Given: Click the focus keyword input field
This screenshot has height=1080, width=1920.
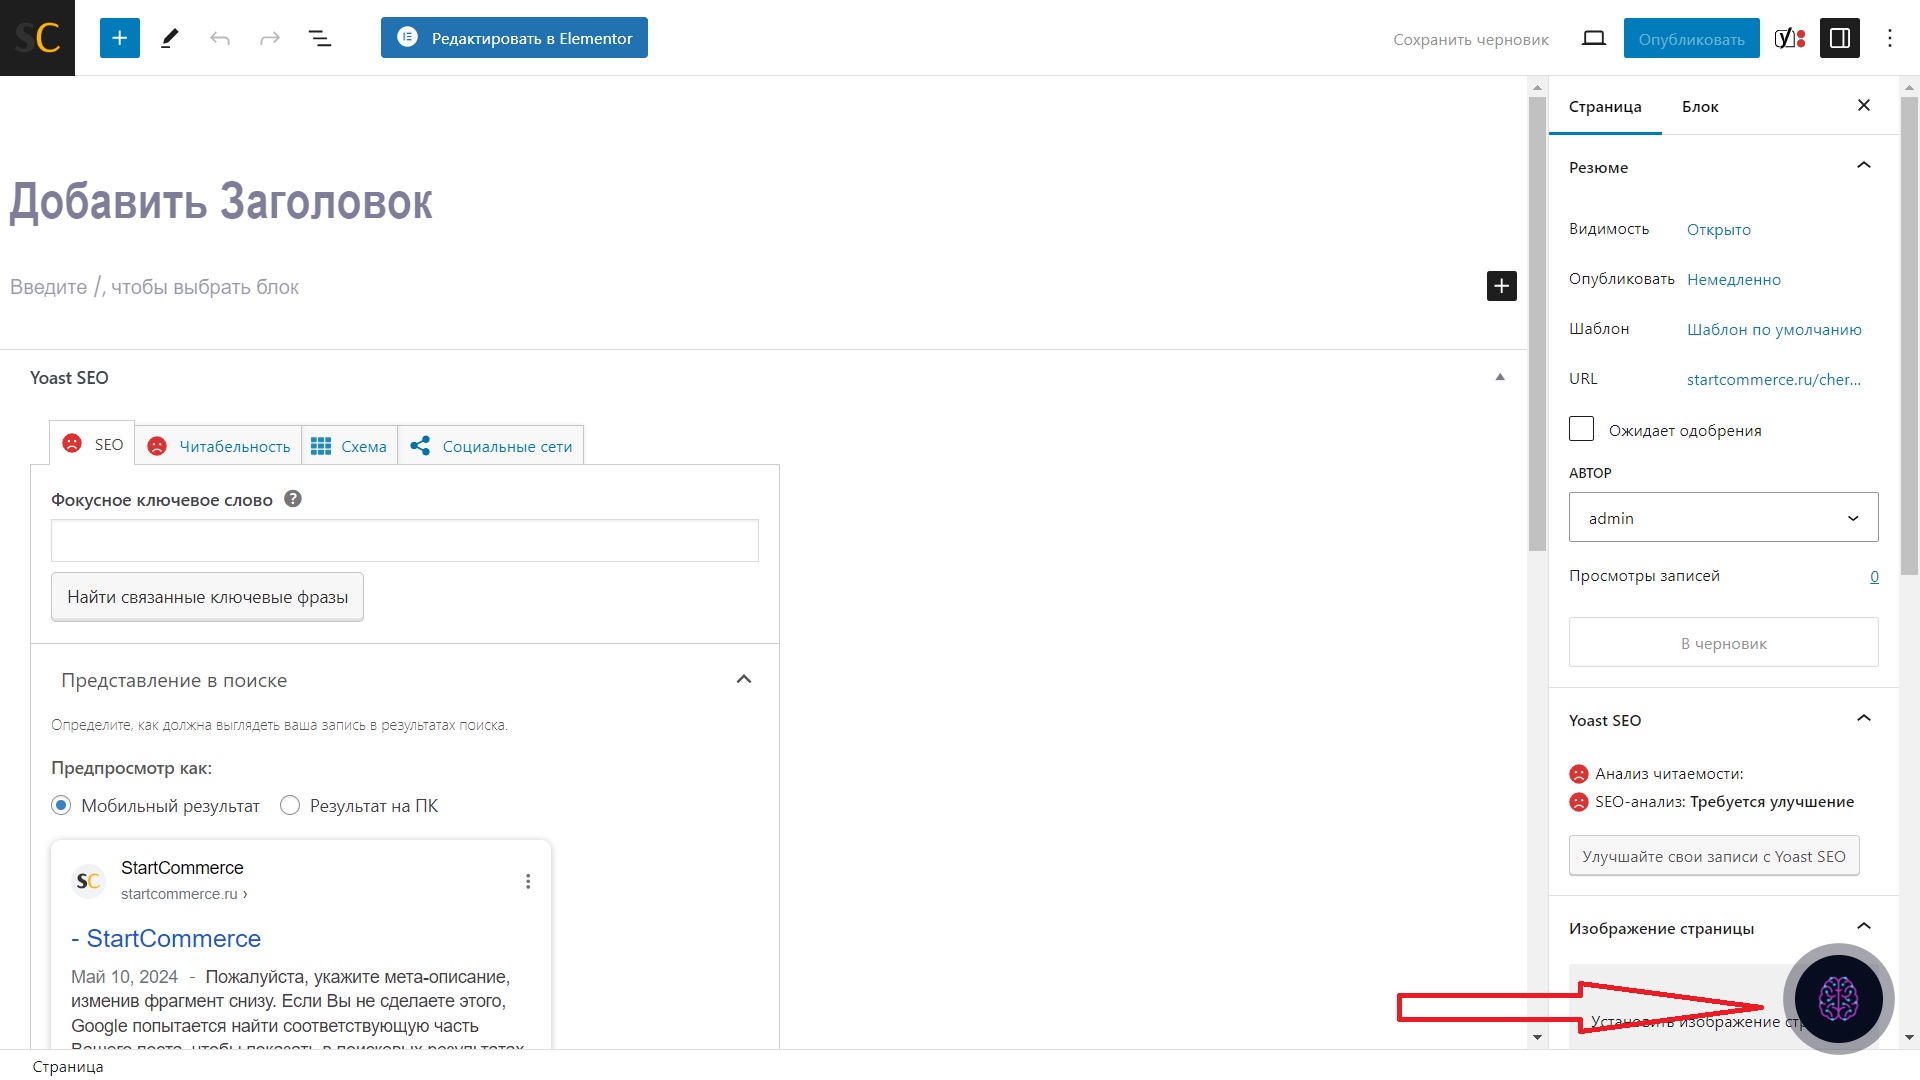Looking at the screenshot, I should pyautogui.click(x=404, y=541).
